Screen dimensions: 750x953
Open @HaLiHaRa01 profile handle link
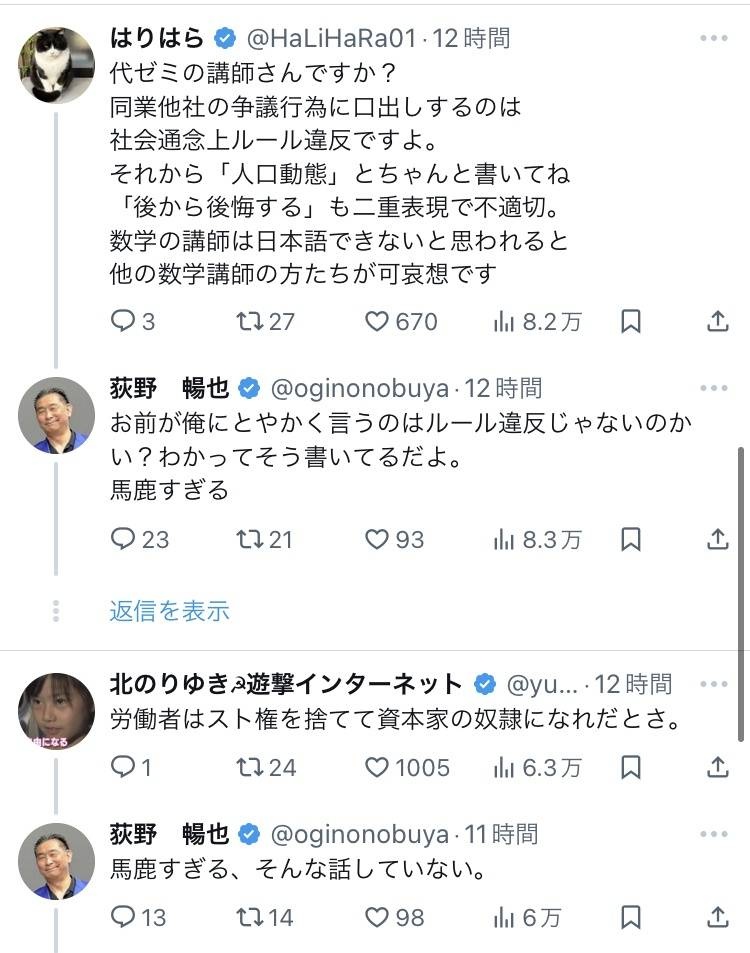(331, 39)
